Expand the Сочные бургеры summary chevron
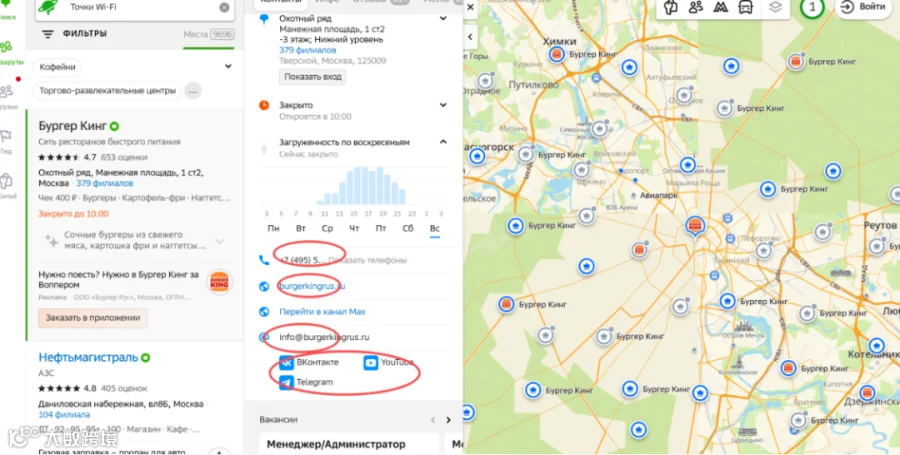900x455 pixels. click(219, 242)
